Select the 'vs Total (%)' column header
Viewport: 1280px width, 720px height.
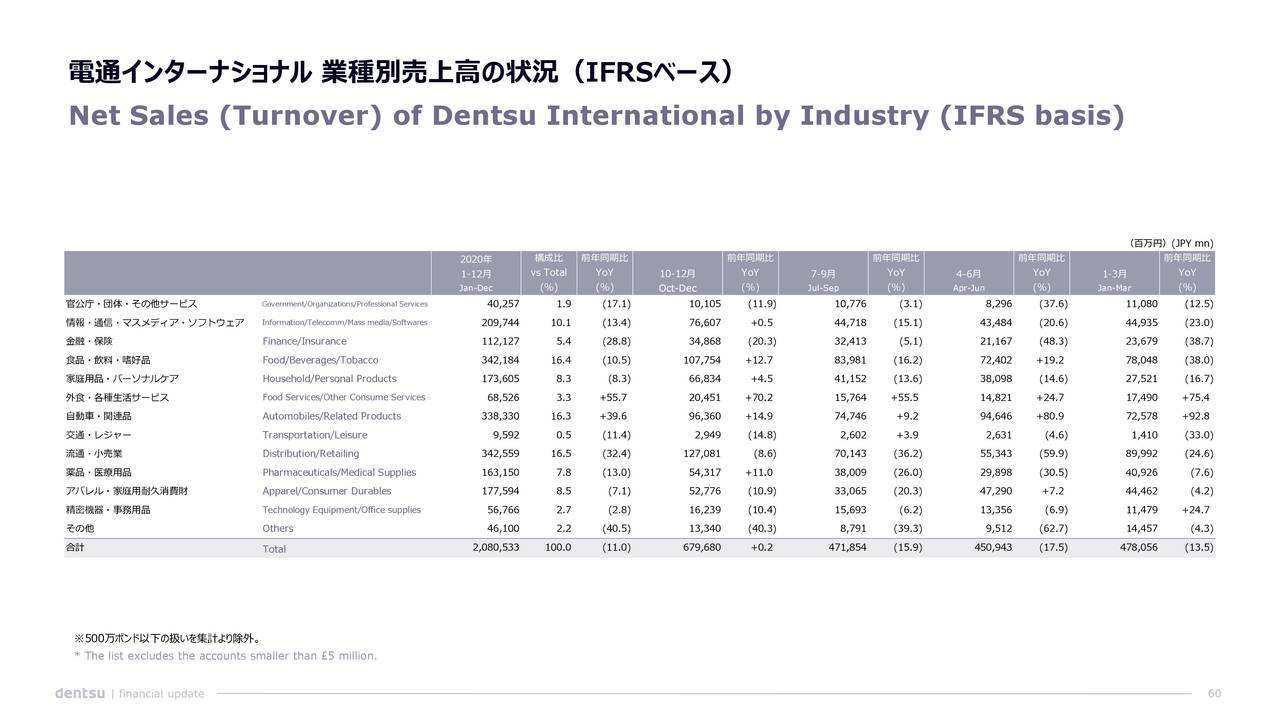(x=549, y=273)
